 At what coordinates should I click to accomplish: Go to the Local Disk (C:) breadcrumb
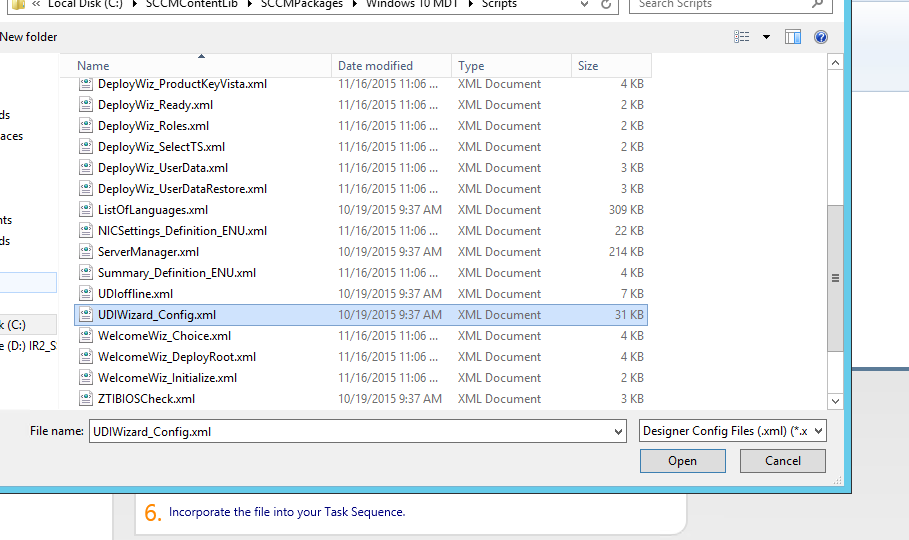86,4
